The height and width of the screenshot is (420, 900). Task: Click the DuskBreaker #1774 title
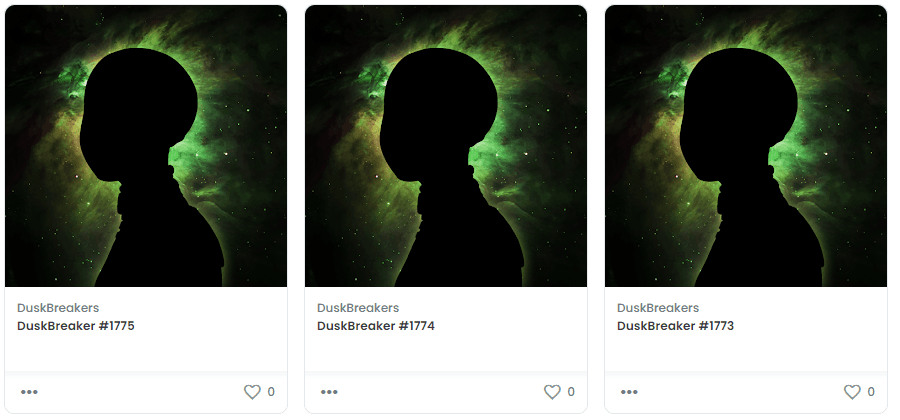[x=376, y=326]
